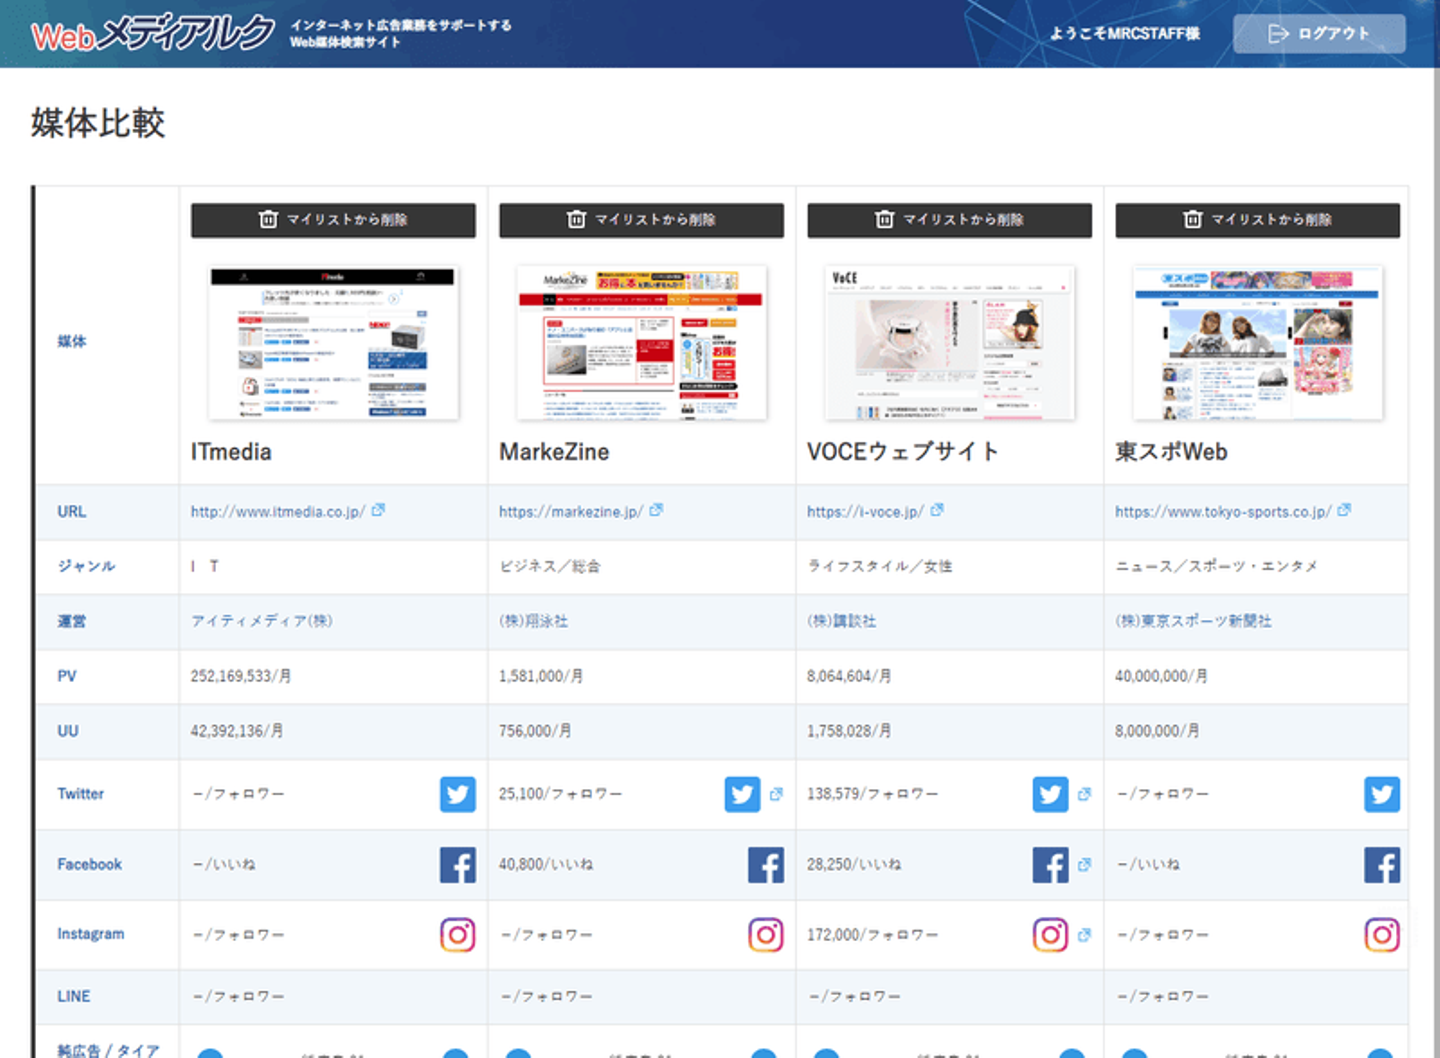This screenshot has width=1440, height=1058.
Task: Click VOCE's PV value 8,064,604/月
Action: click(849, 676)
